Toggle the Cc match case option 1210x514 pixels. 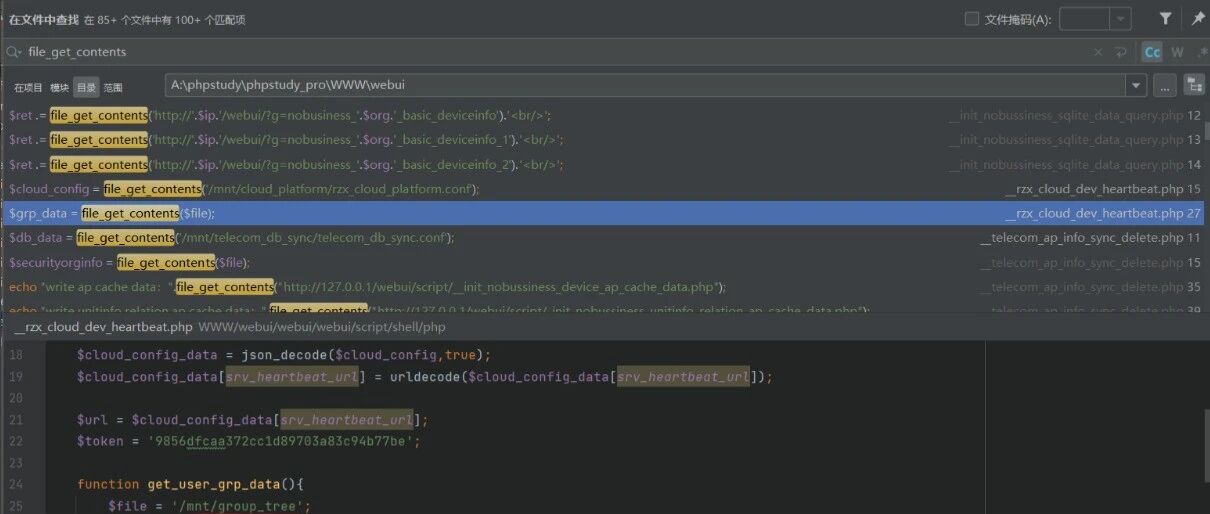1152,52
